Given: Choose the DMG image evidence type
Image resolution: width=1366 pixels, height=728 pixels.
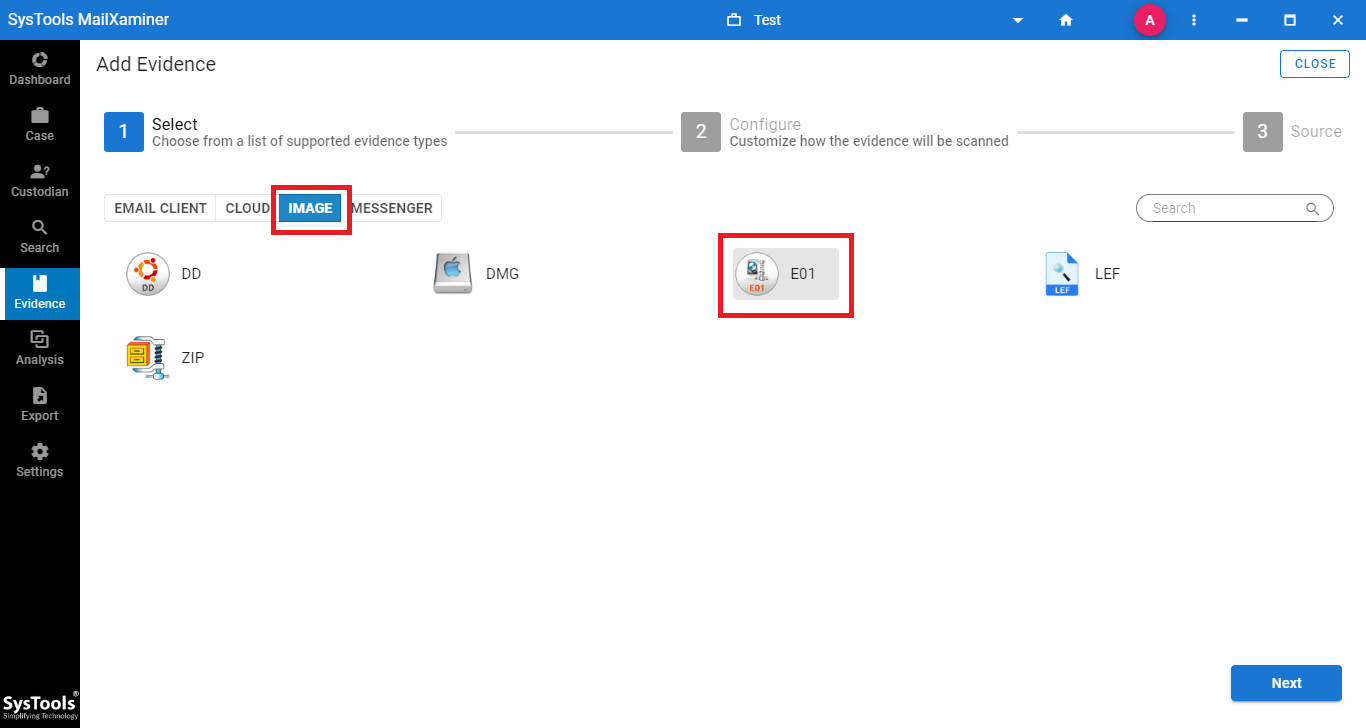Looking at the screenshot, I should click(x=477, y=274).
